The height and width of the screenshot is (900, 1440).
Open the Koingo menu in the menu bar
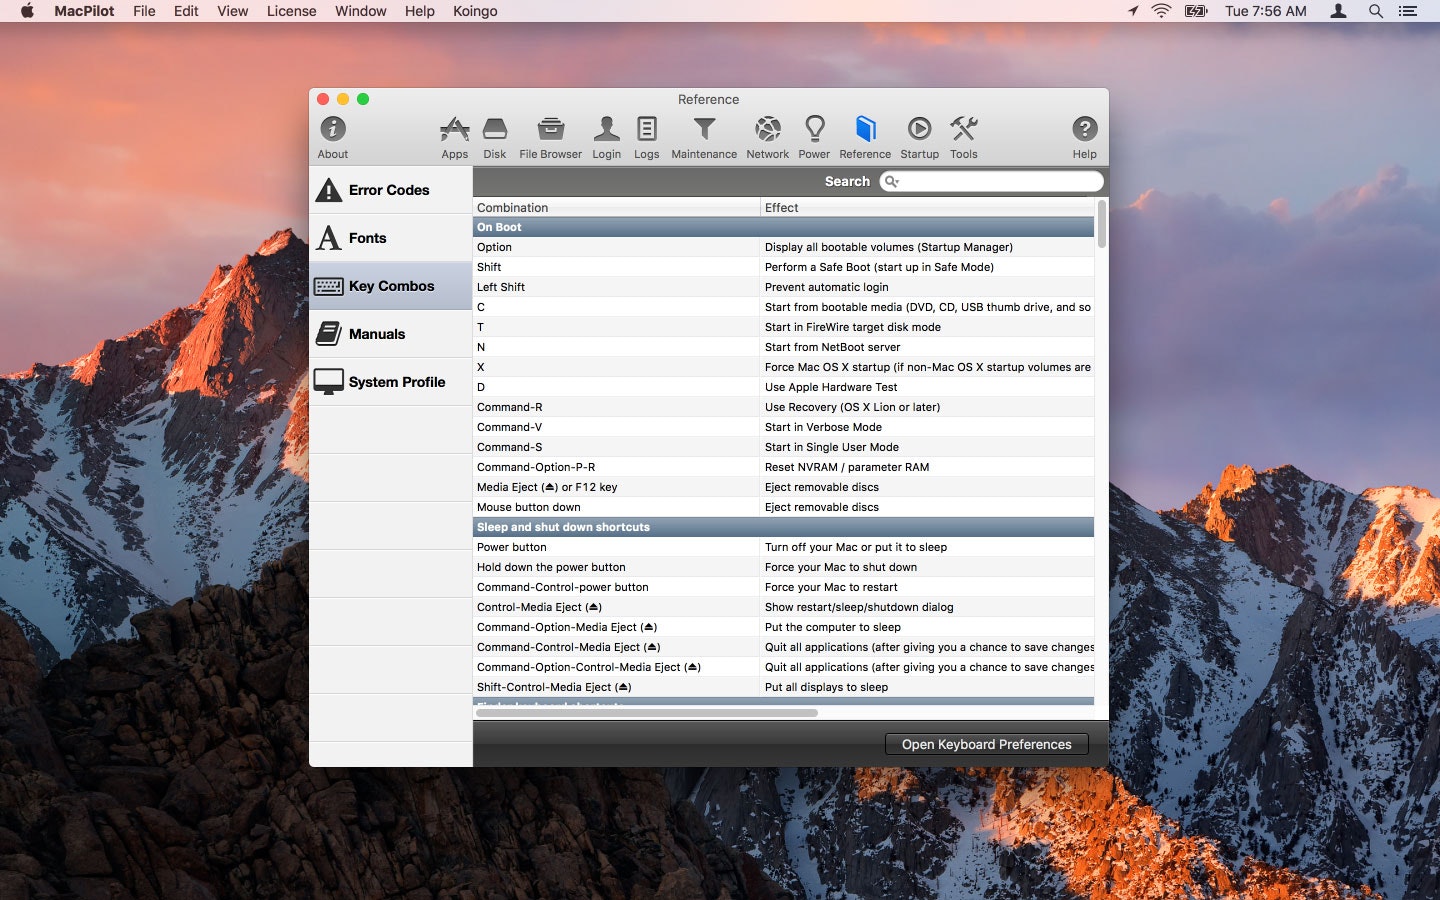click(x=475, y=11)
